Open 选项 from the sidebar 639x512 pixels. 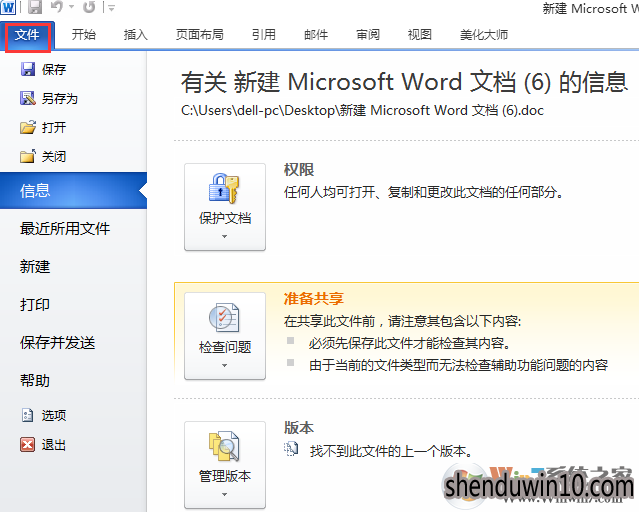coord(54,415)
